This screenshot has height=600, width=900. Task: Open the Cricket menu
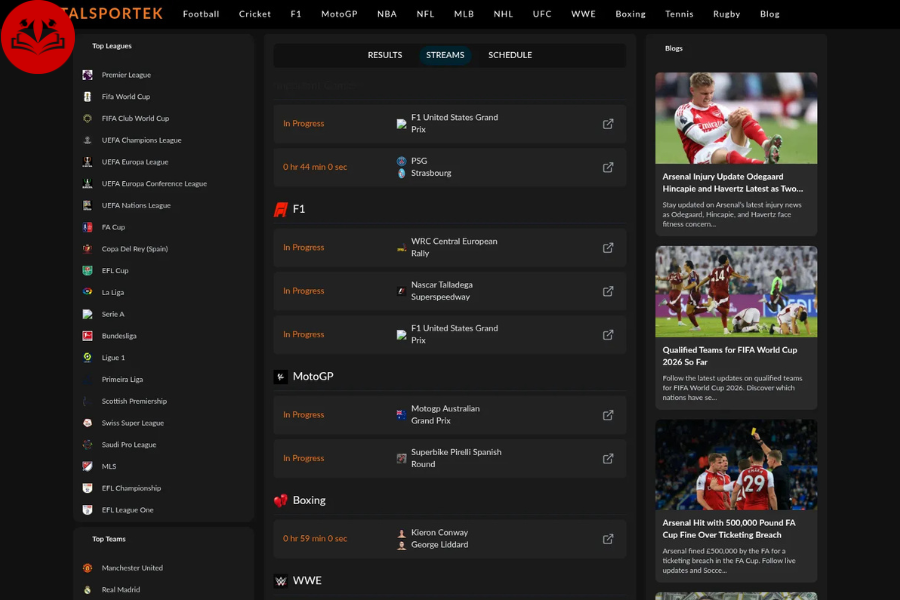click(255, 14)
